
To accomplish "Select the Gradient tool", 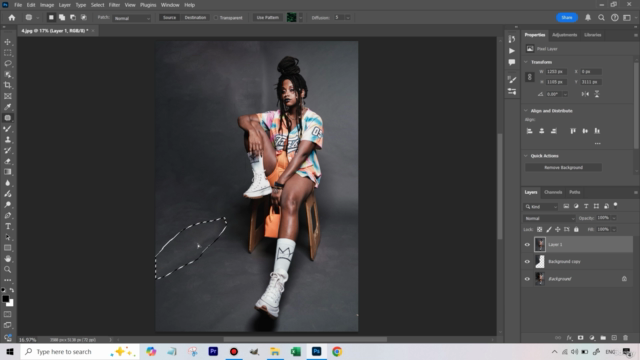I will pyautogui.click(x=8, y=172).
